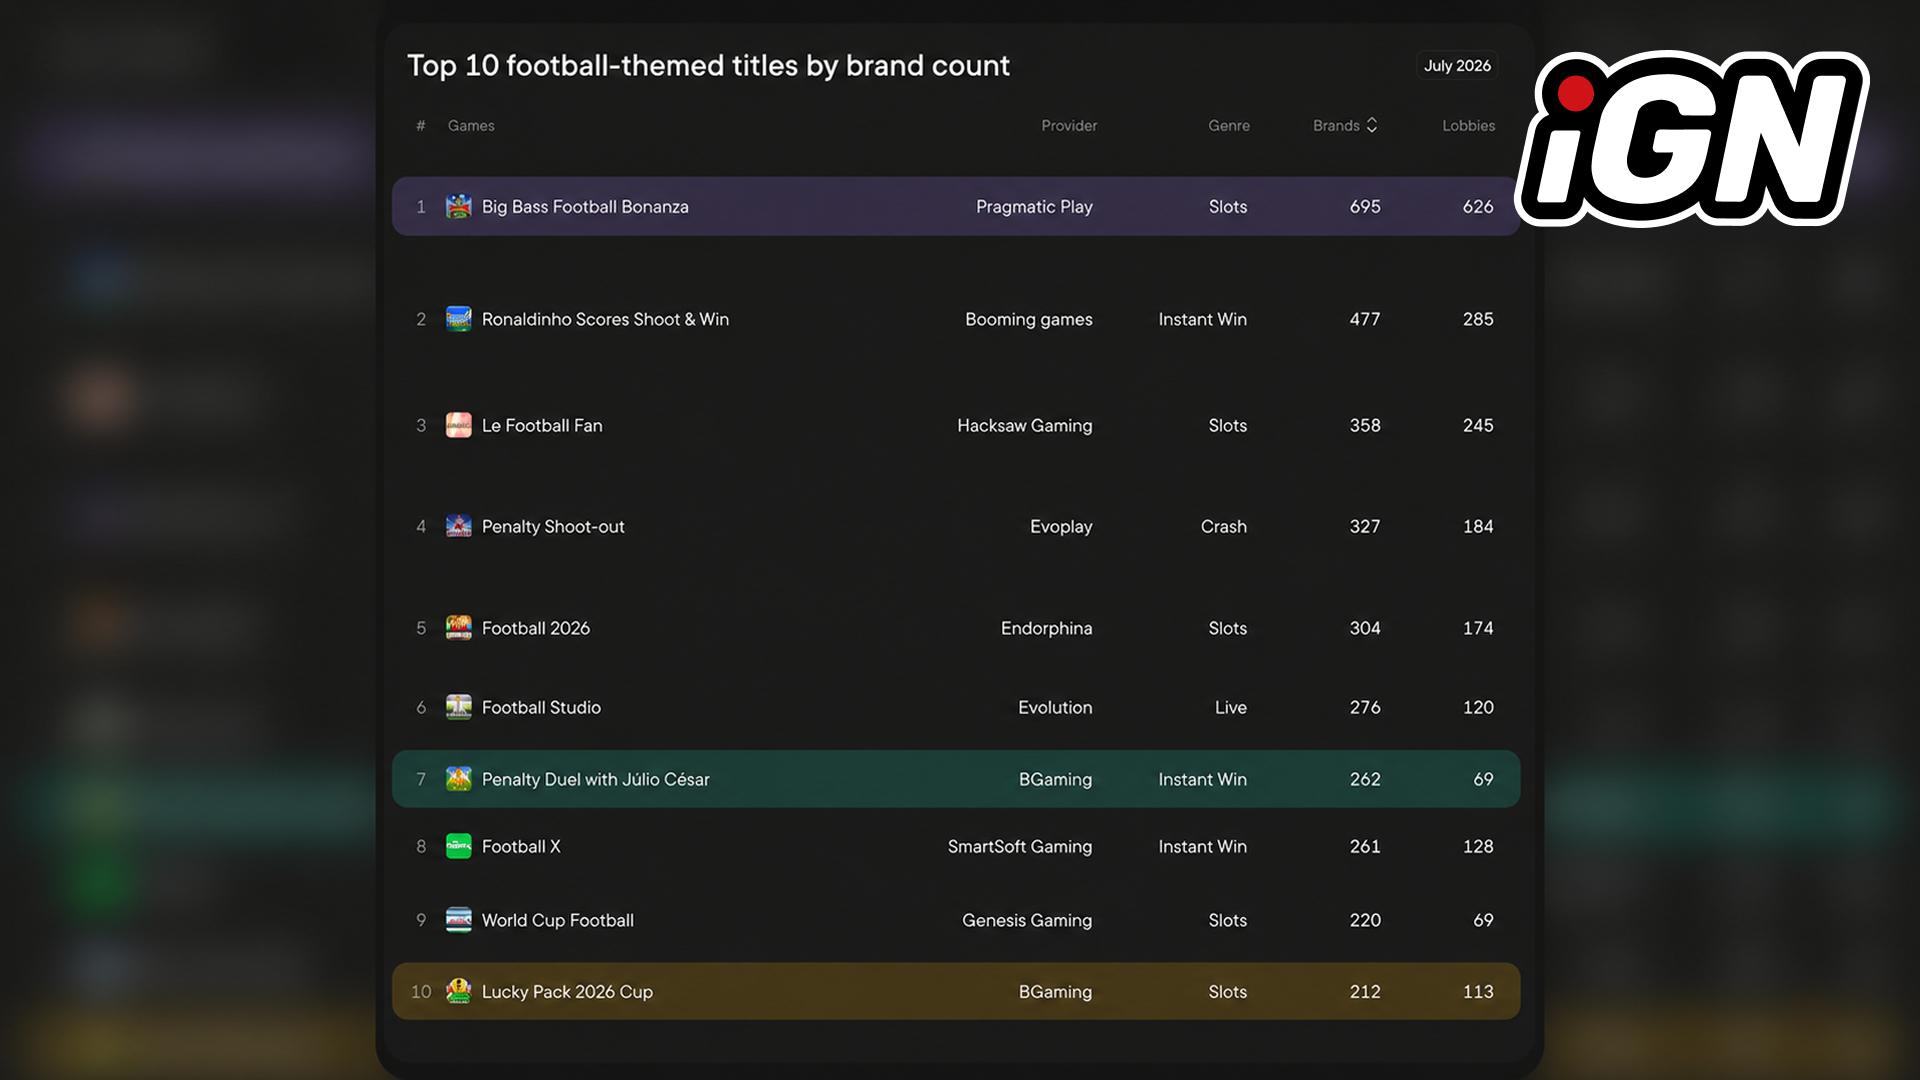1920x1080 pixels.
Task: Click the 262 brands value
Action: coord(1365,779)
